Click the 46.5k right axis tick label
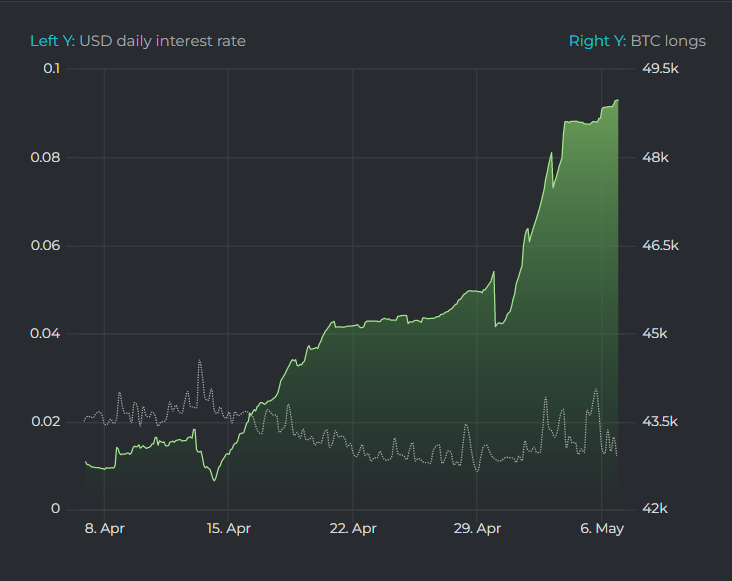The height and width of the screenshot is (581, 732). pos(661,245)
